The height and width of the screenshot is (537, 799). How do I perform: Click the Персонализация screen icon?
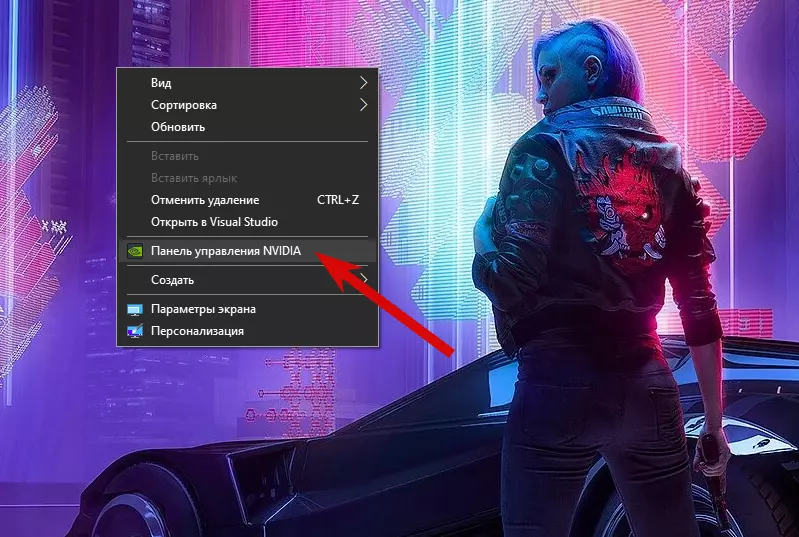coord(135,331)
